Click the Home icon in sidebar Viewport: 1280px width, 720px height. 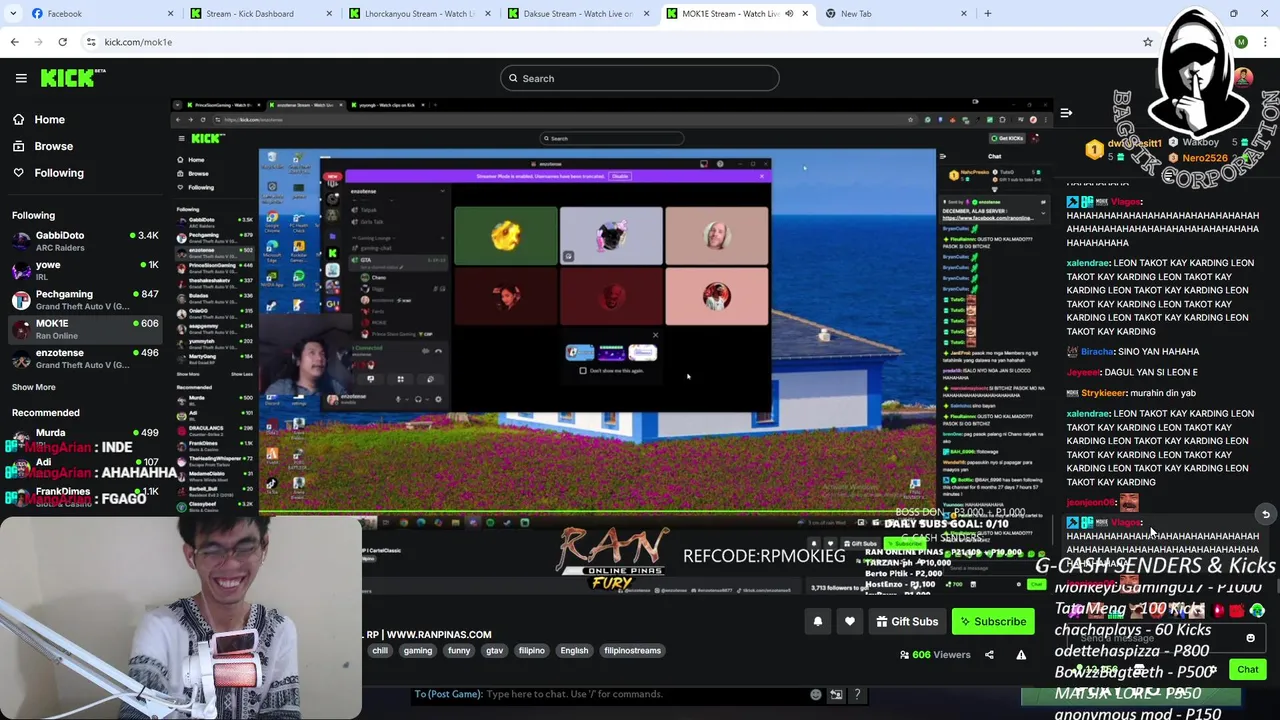tap(19, 119)
